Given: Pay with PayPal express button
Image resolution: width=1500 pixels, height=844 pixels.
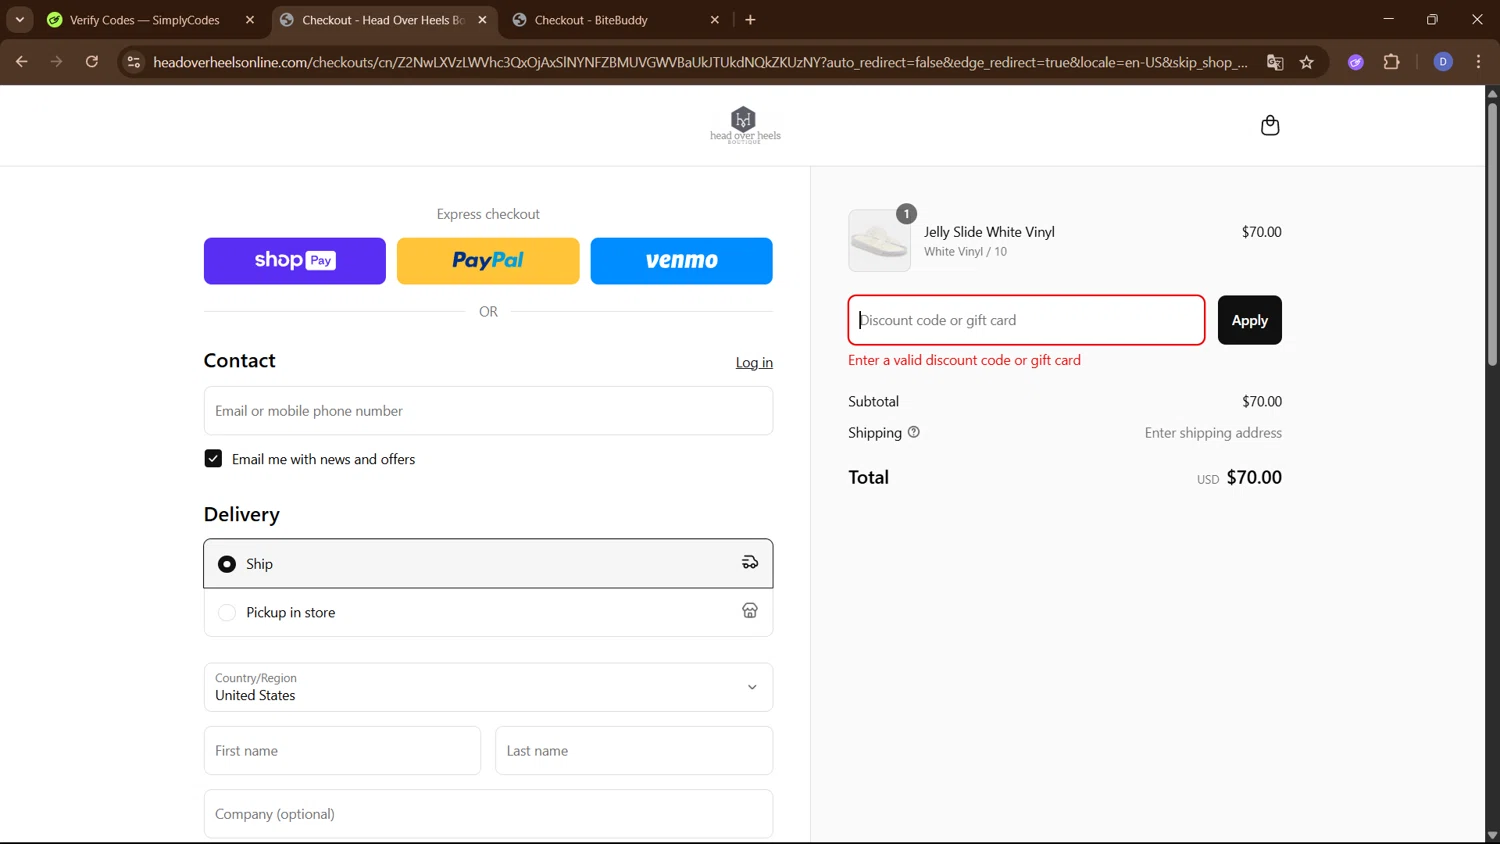Looking at the screenshot, I should point(488,261).
